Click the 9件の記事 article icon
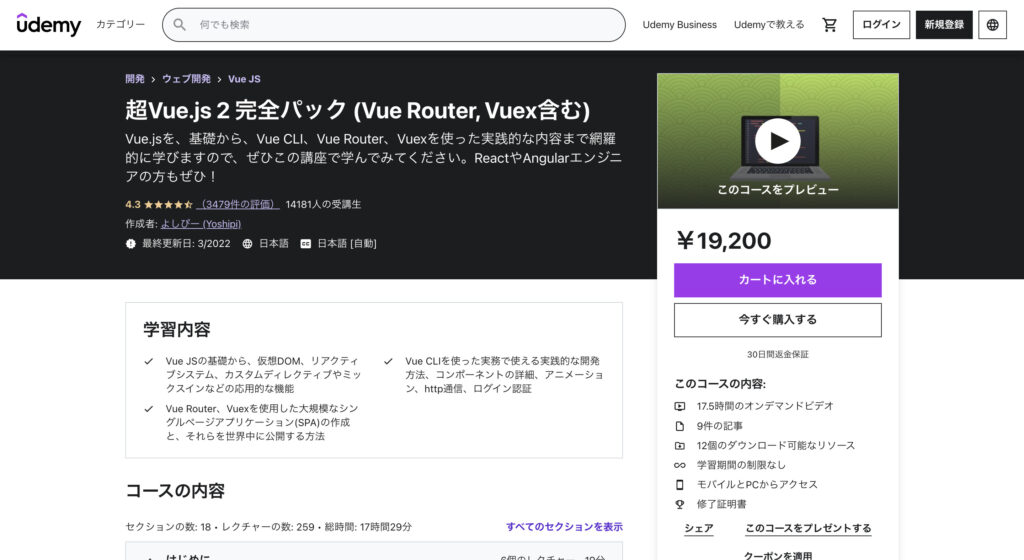The image size is (1024, 560). (x=680, y=426)
